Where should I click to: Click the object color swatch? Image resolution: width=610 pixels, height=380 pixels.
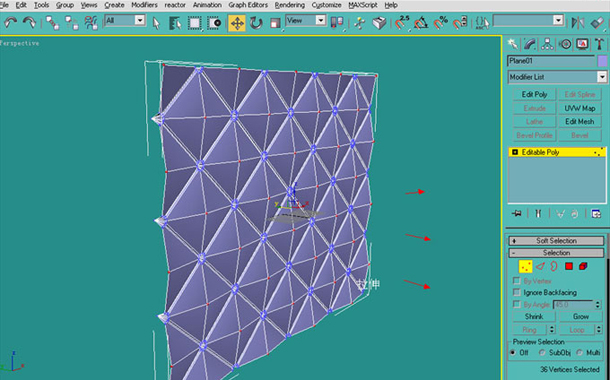point(602,61)
